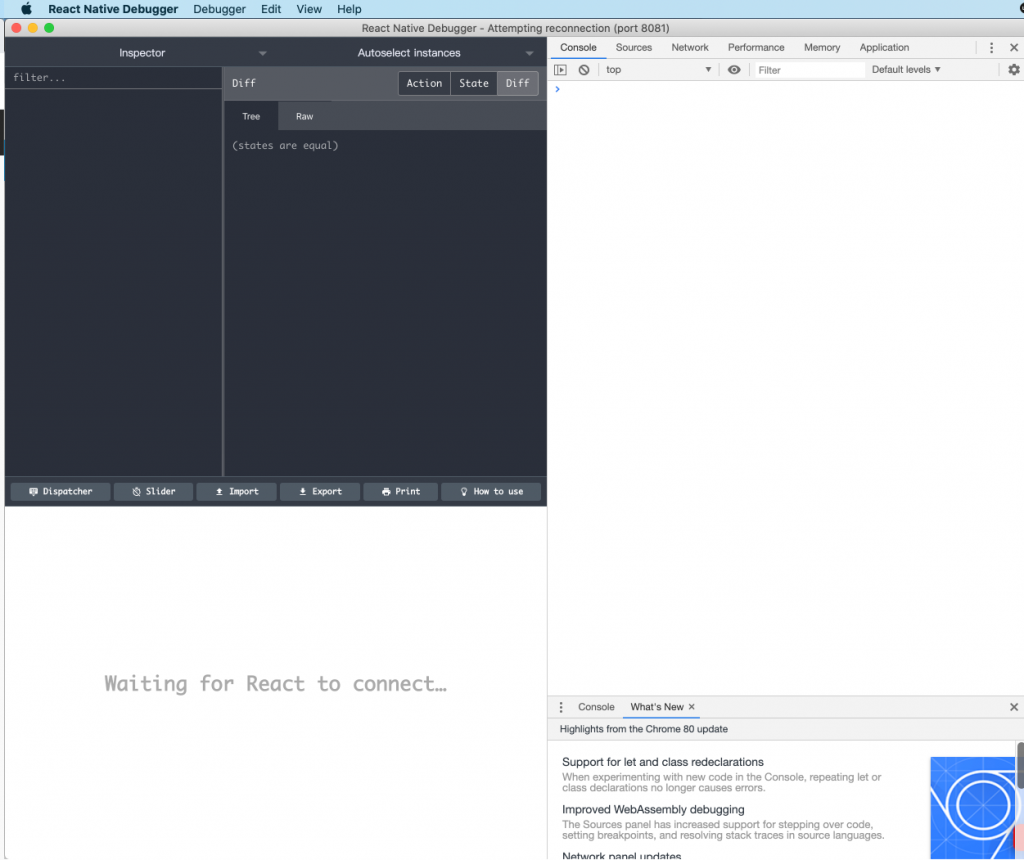This screenshot has height=860, width=1024.
Task: Open the drawer three-dot menu
Action: pos(561,707)
